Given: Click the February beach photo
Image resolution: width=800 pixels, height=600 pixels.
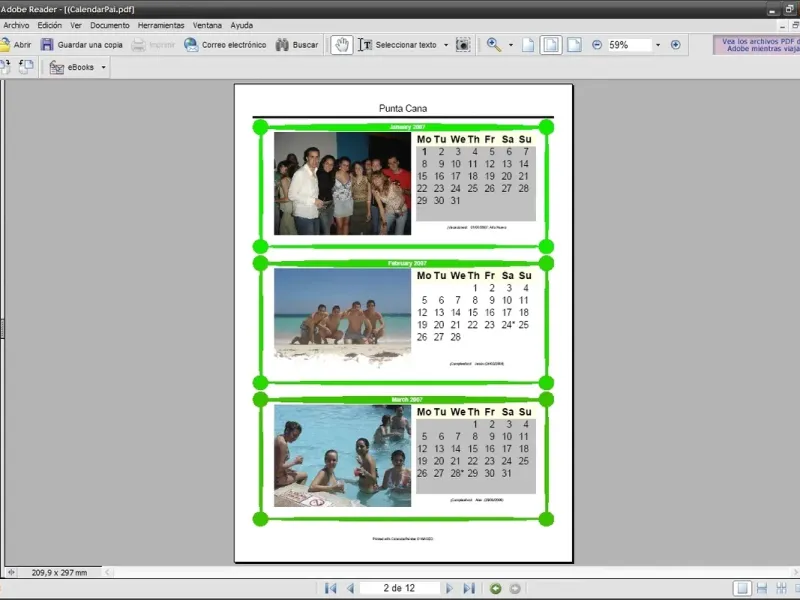Looking at the screenshot, I should tap(342, 317).
